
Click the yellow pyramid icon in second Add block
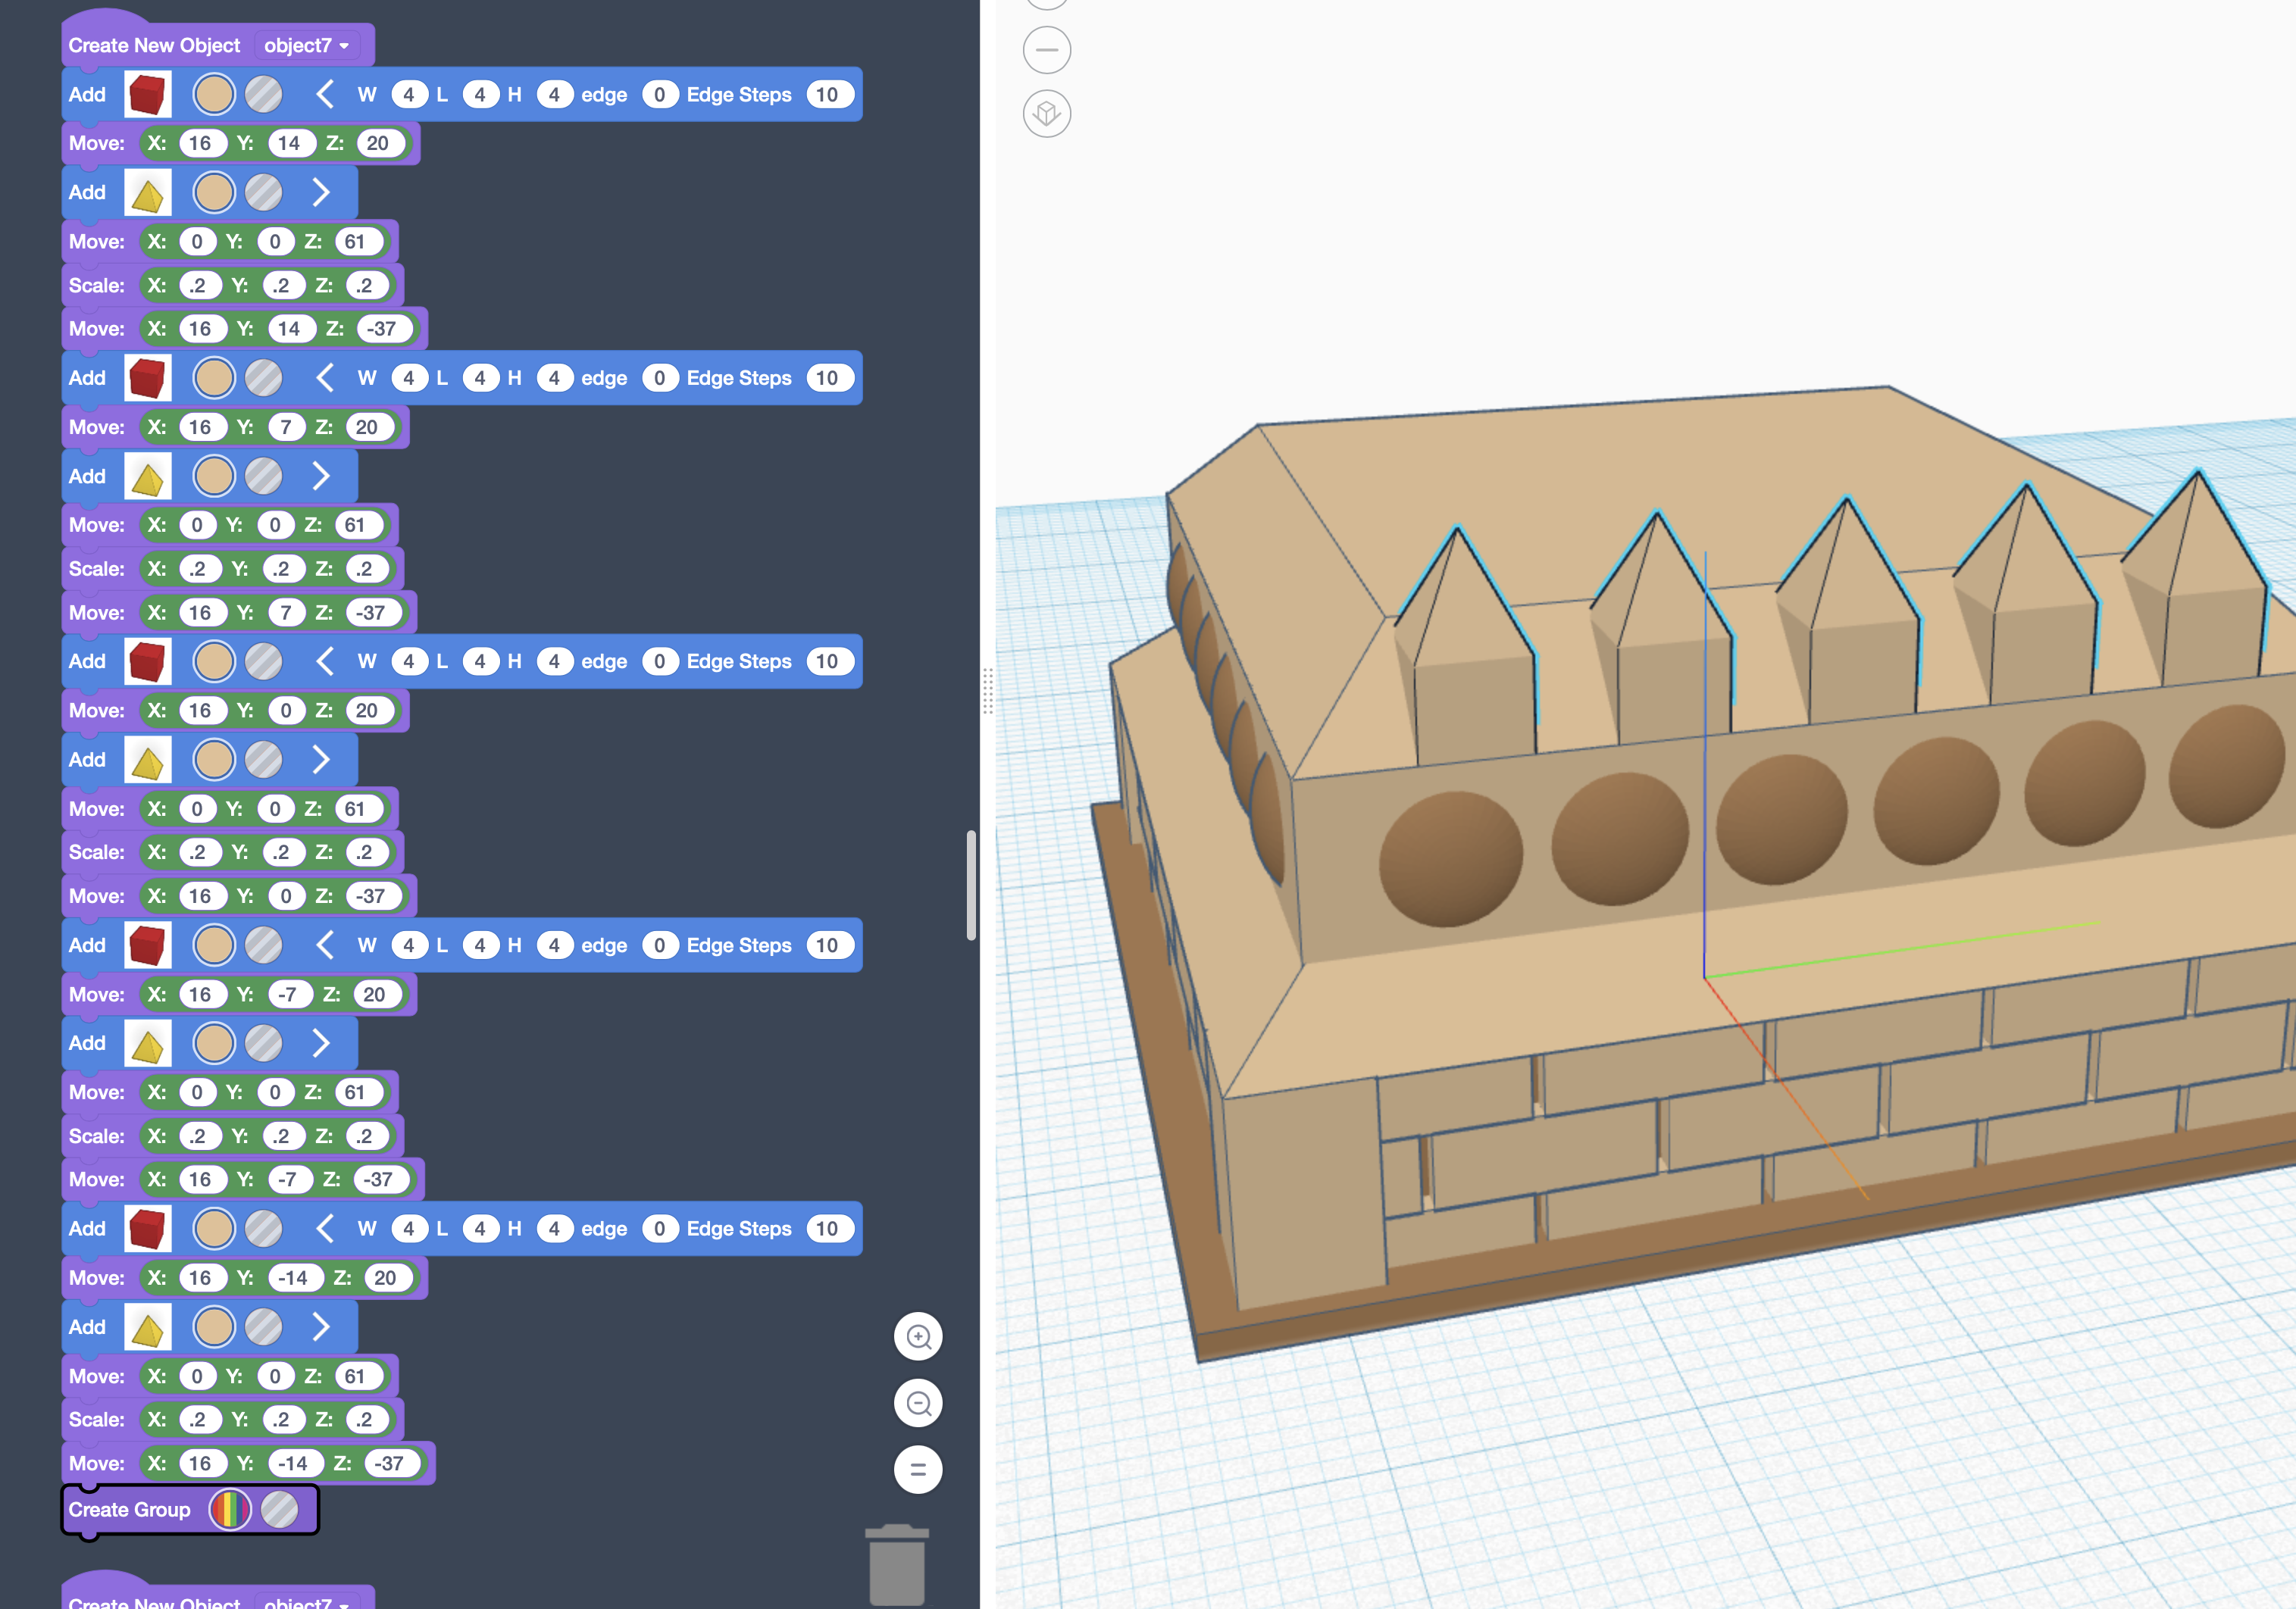point(147,193)
